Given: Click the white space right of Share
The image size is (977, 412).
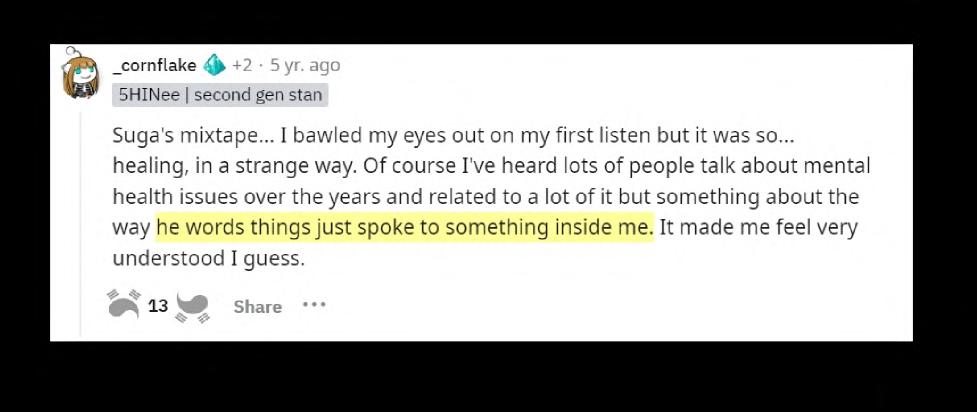Looking at the screenshot, I should coord(600,306).
